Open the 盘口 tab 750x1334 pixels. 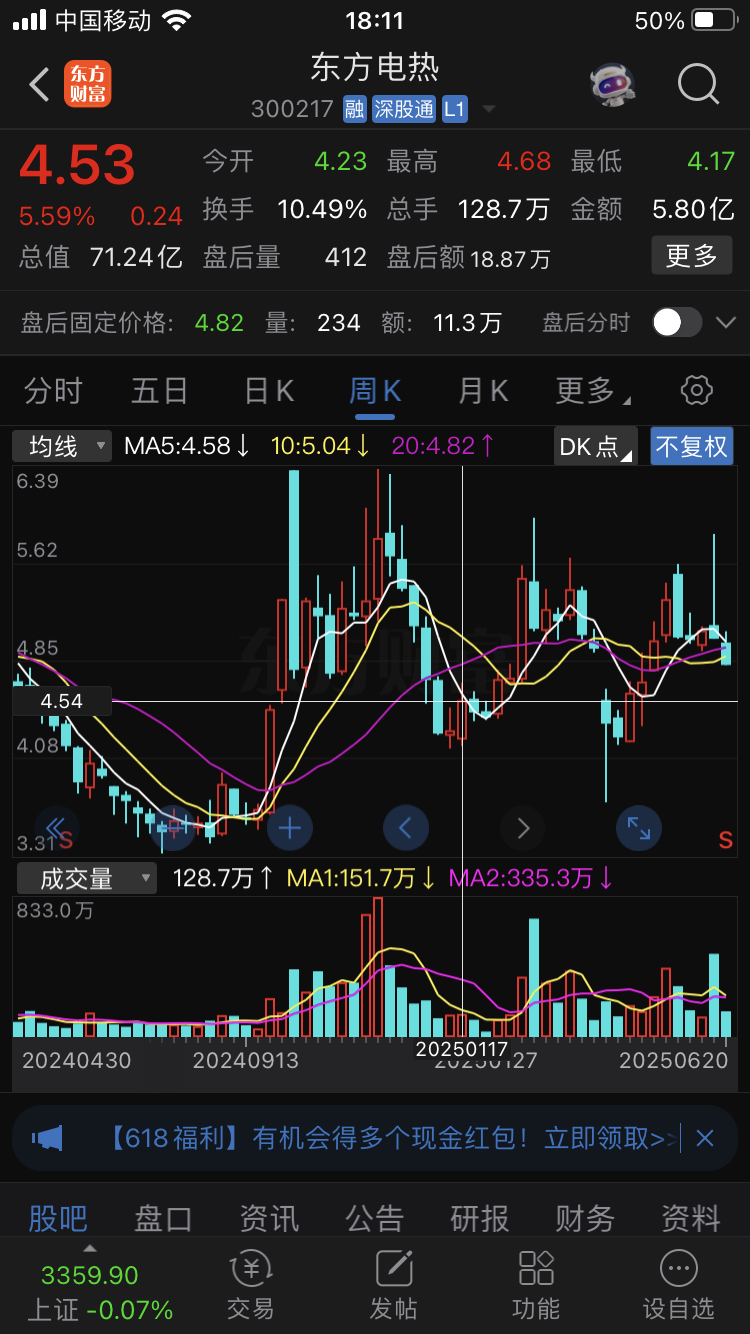click(x=164, y=1218)
